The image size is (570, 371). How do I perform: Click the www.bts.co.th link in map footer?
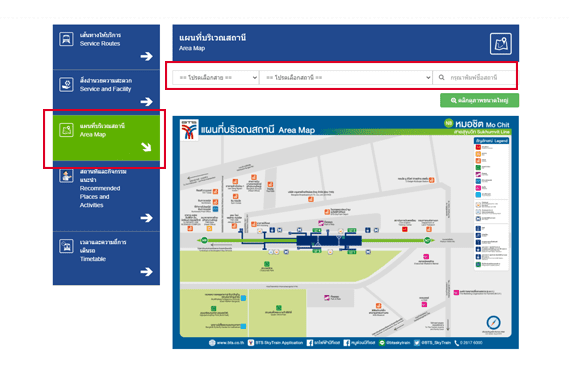[226, 343]
